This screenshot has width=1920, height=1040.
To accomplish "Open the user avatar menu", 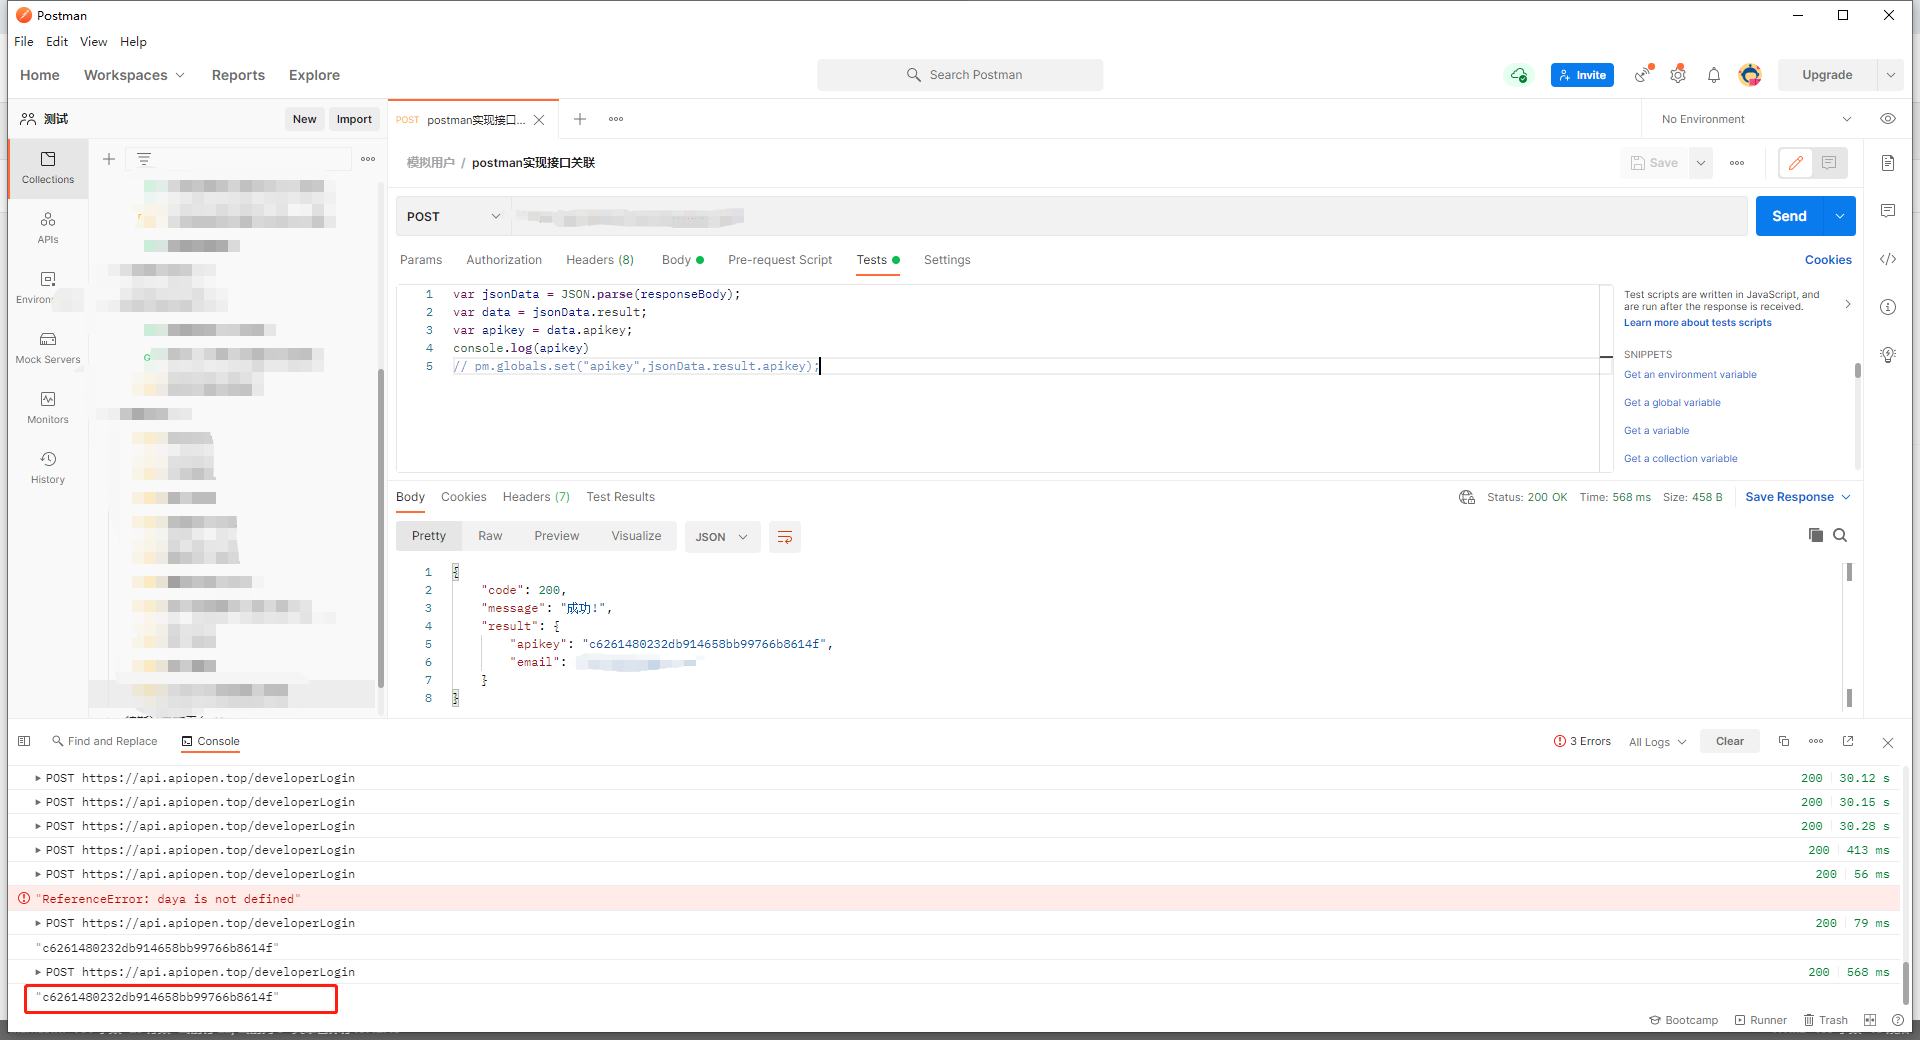I will point(1750,75).
